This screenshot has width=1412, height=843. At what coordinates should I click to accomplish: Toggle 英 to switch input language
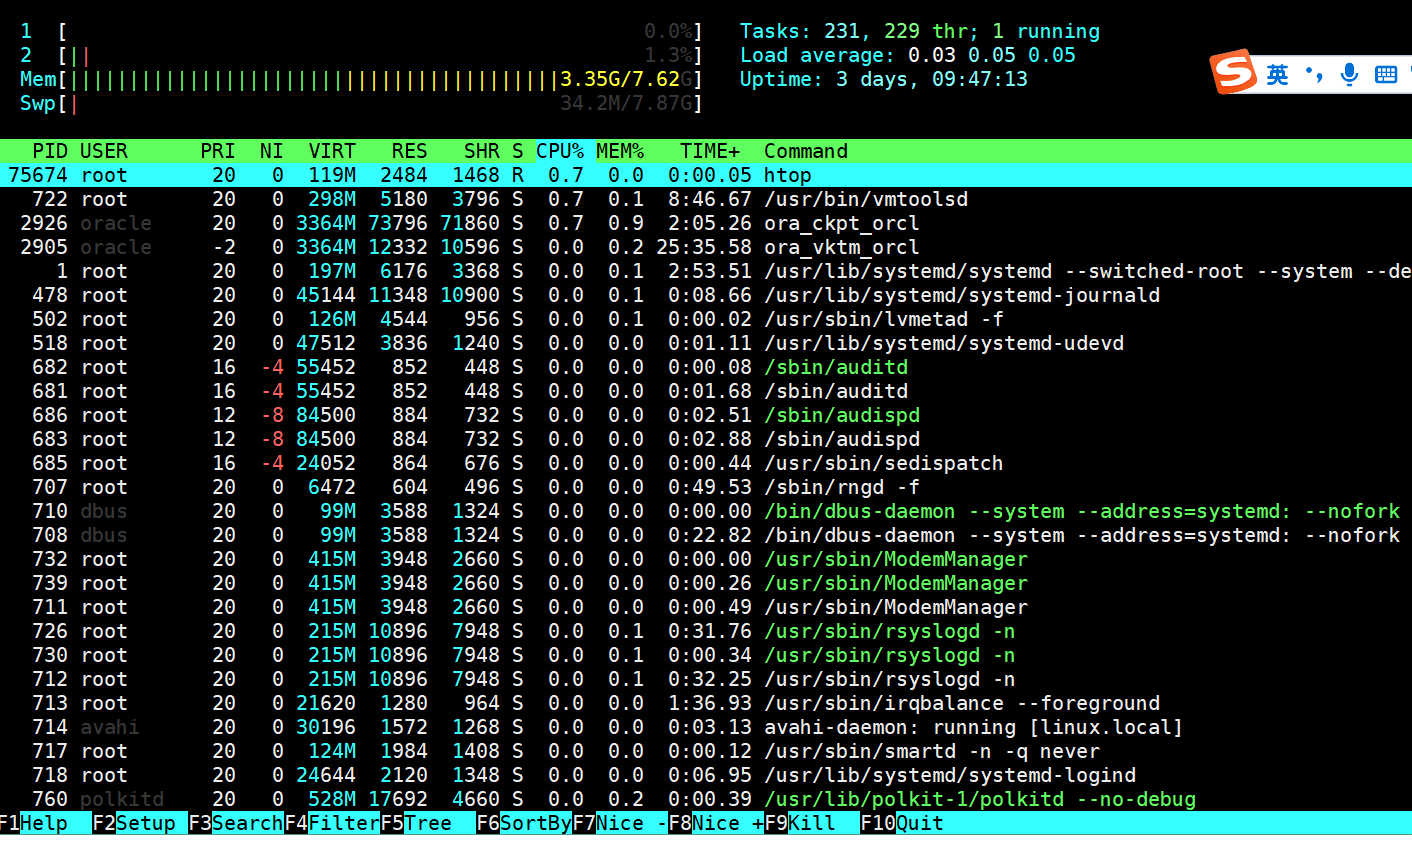1278,73
